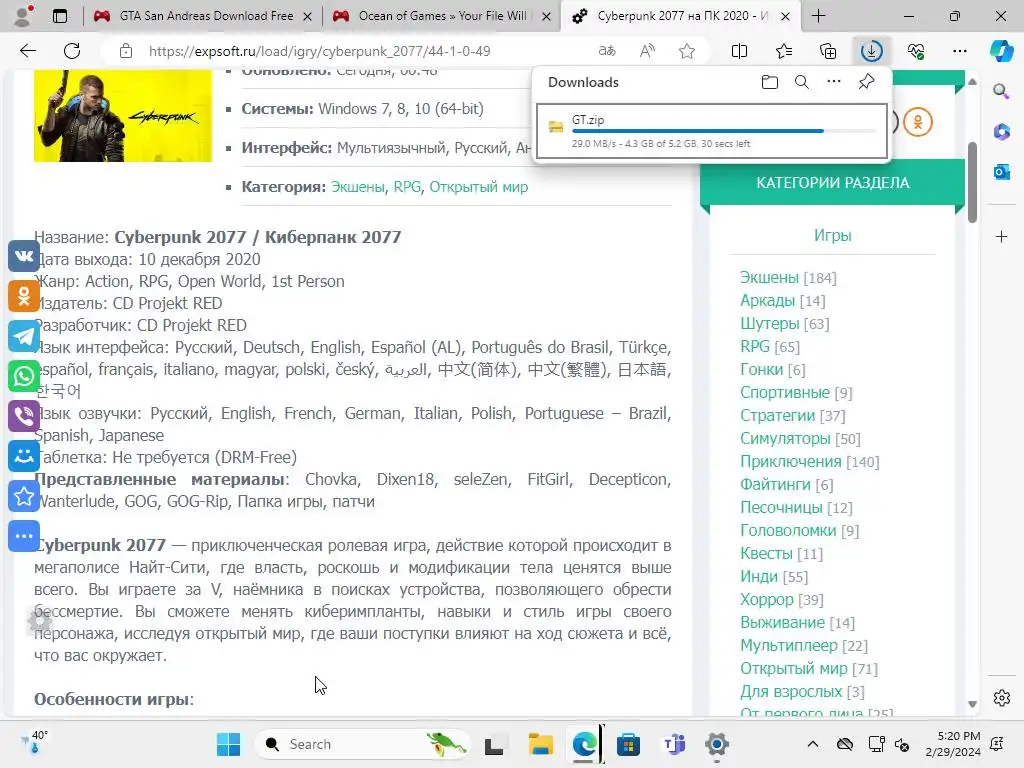Focus the address bar URL field
Image resolution: width=1024 pixels, height=768 pixels.
[319, 51]
